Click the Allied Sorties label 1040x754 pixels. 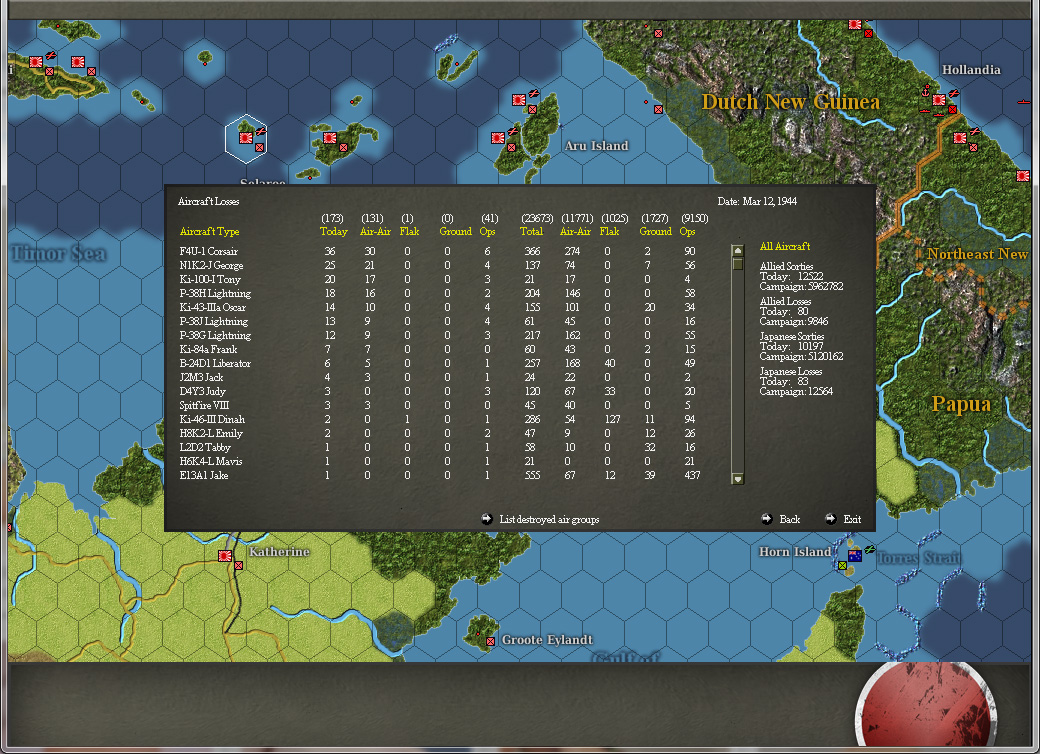coord(786,266)
